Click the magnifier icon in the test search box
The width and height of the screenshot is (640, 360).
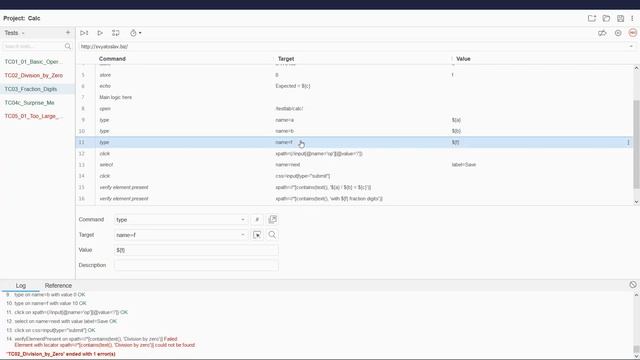click(x=68, y=46)
